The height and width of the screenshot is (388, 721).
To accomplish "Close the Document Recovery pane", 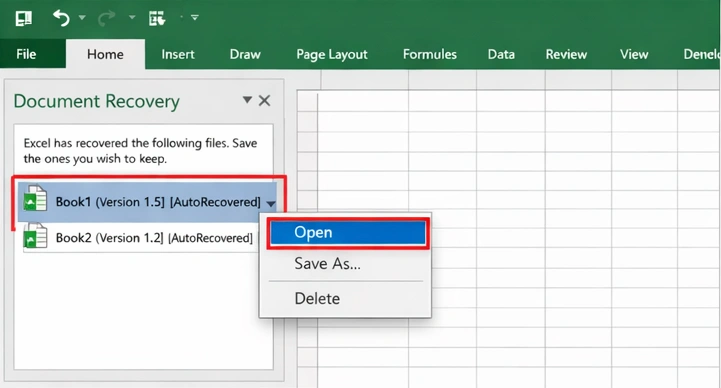I will 264,100.
